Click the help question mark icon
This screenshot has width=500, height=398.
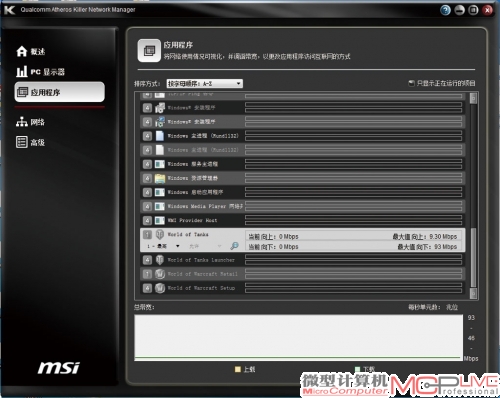point(445,10)
